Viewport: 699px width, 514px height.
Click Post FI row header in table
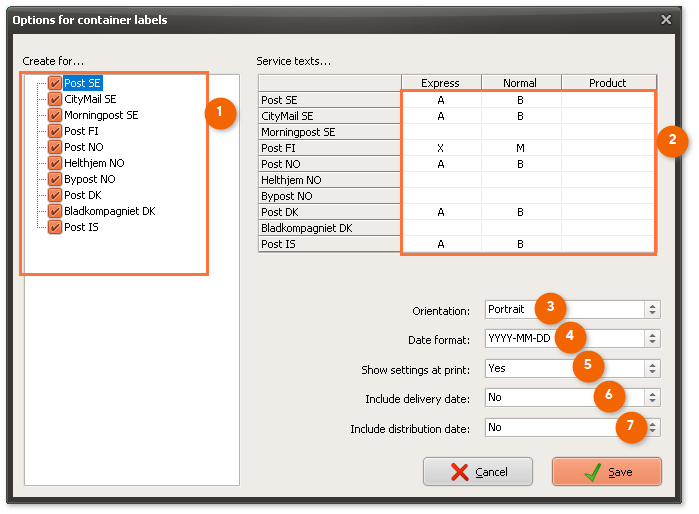point(329,148)
